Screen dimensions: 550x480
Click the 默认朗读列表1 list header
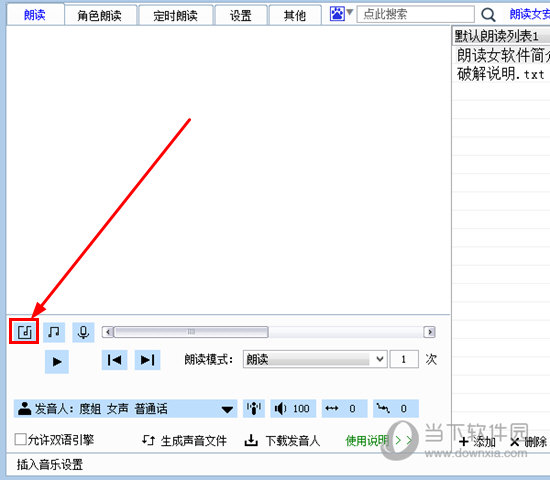(501, 36)
